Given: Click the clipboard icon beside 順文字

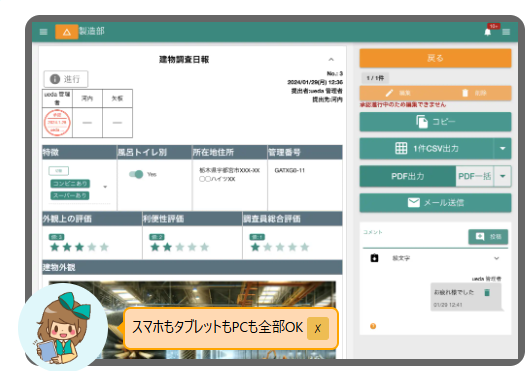Looking at the screenshot, I should 374,258.
